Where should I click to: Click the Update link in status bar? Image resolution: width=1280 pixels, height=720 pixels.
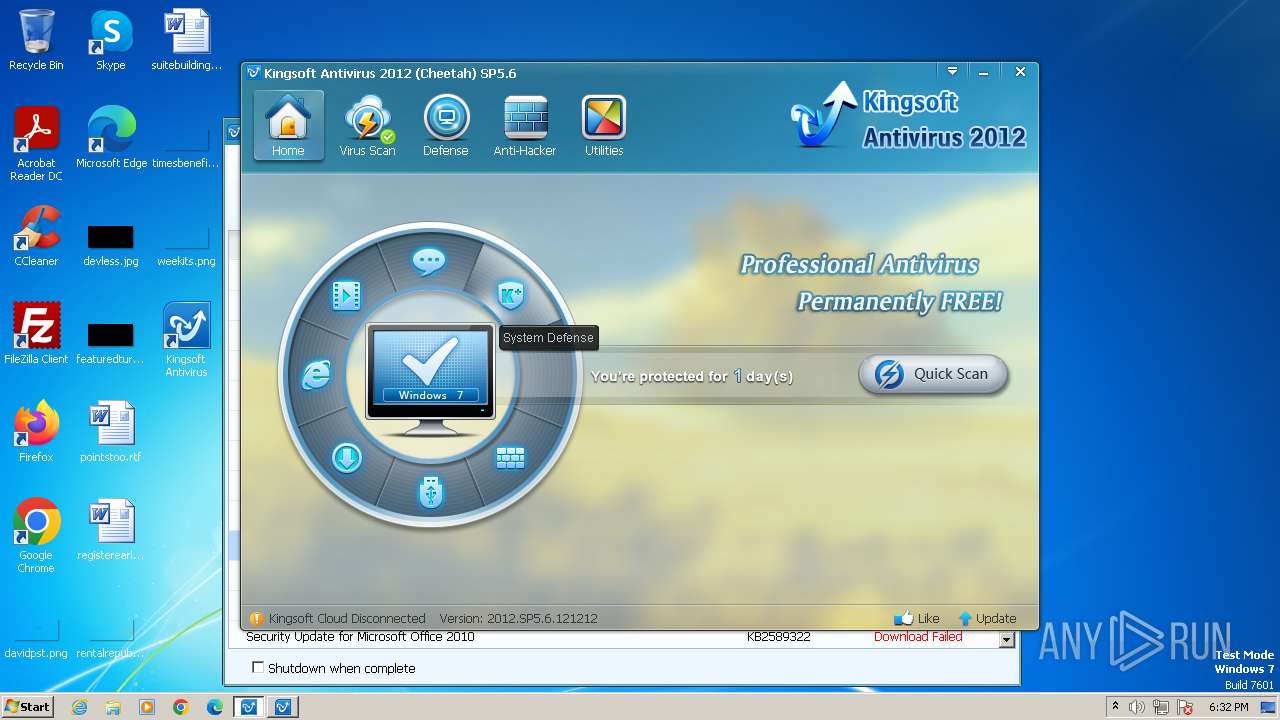click(987, 618)
